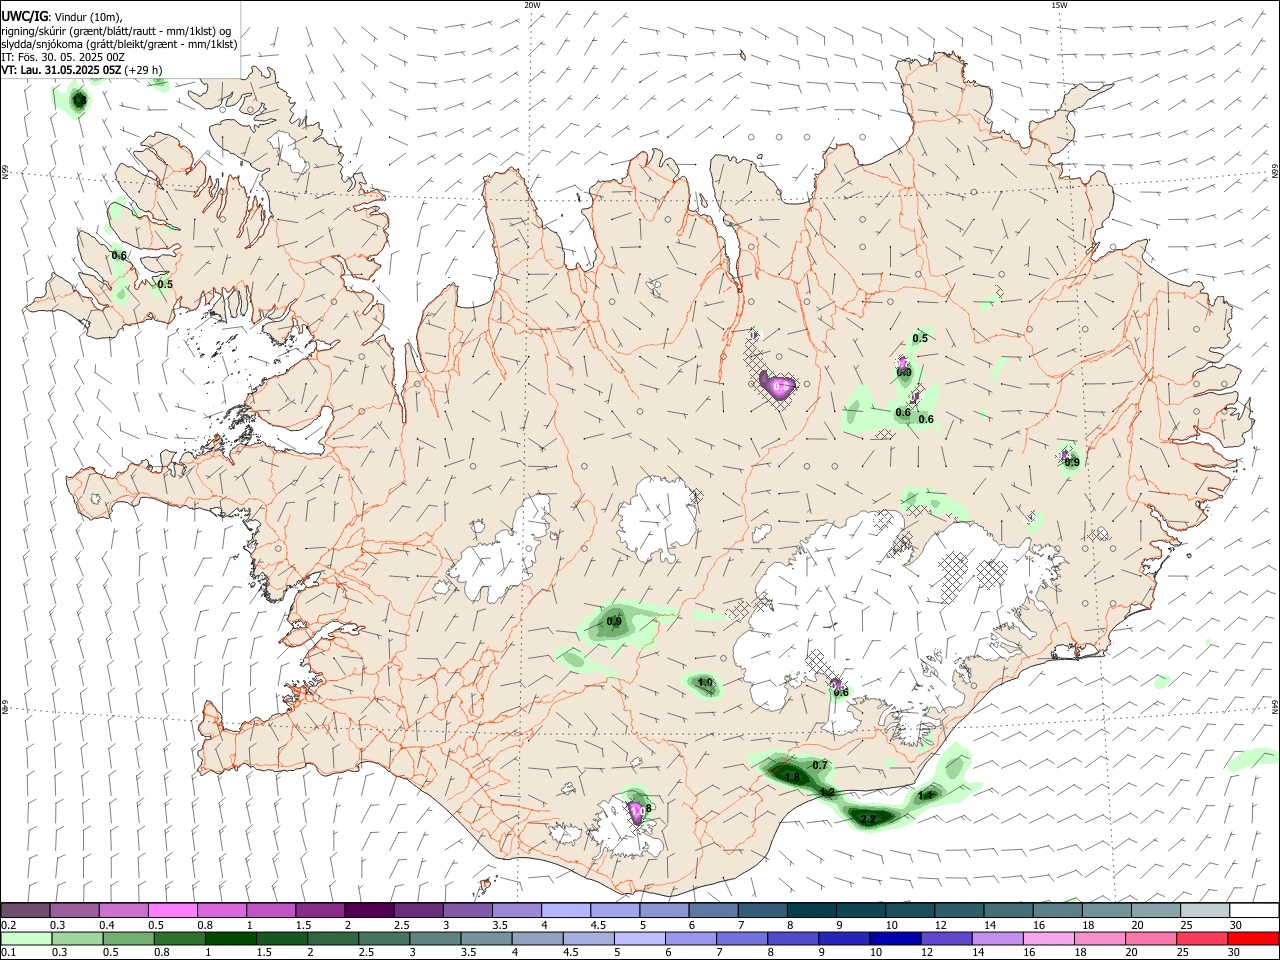
Task: Select the 0.2–0.3 snow legend swatch
Action: [x=25, y=910]
